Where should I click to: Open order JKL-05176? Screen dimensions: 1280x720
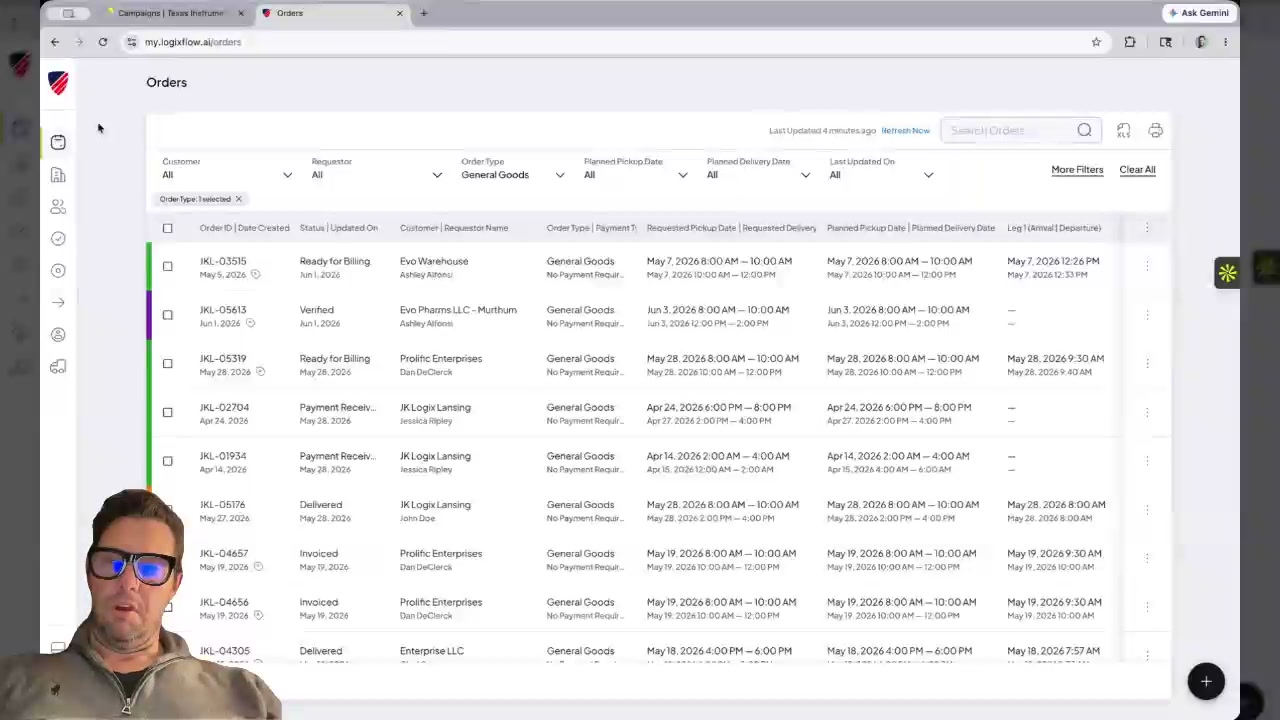(222, 505)
